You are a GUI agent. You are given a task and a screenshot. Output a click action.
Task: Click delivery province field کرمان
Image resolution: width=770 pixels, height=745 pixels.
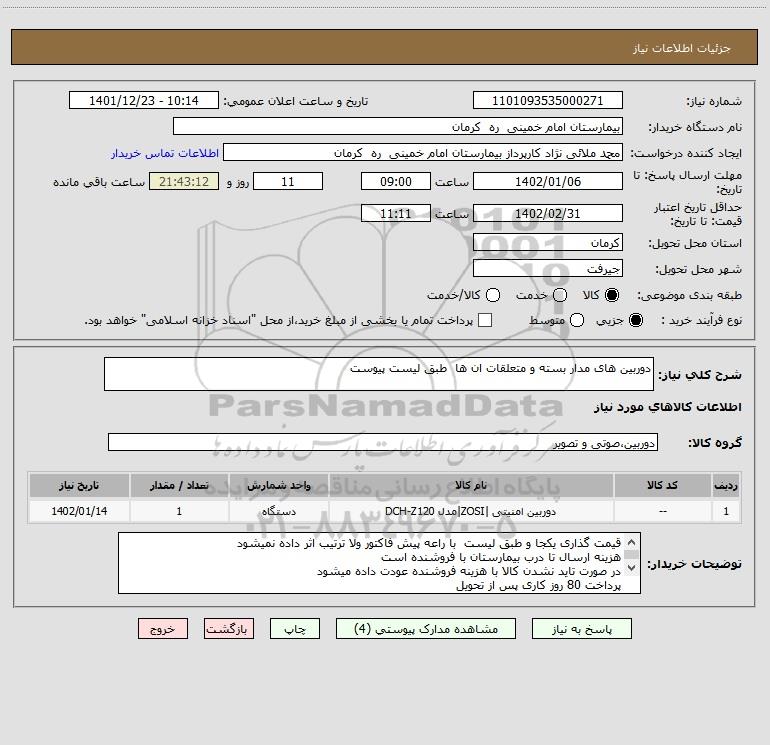pyautogui.click(x=548, y=243)
